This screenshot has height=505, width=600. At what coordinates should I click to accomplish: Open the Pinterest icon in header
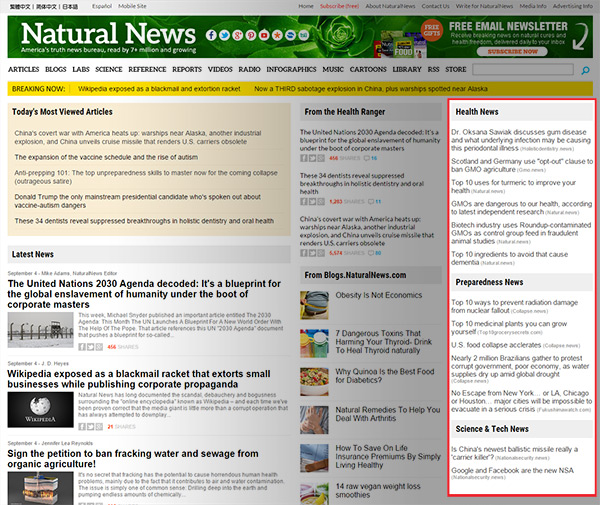pos(251,35)
